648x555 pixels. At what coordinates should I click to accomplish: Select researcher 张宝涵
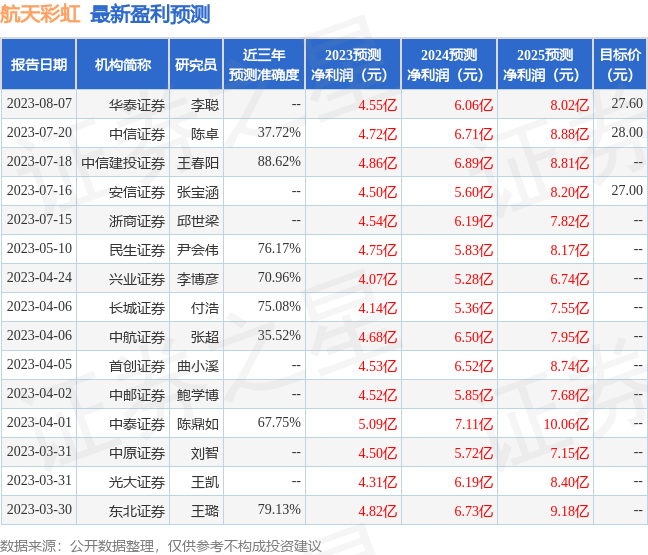coord(198,192)
